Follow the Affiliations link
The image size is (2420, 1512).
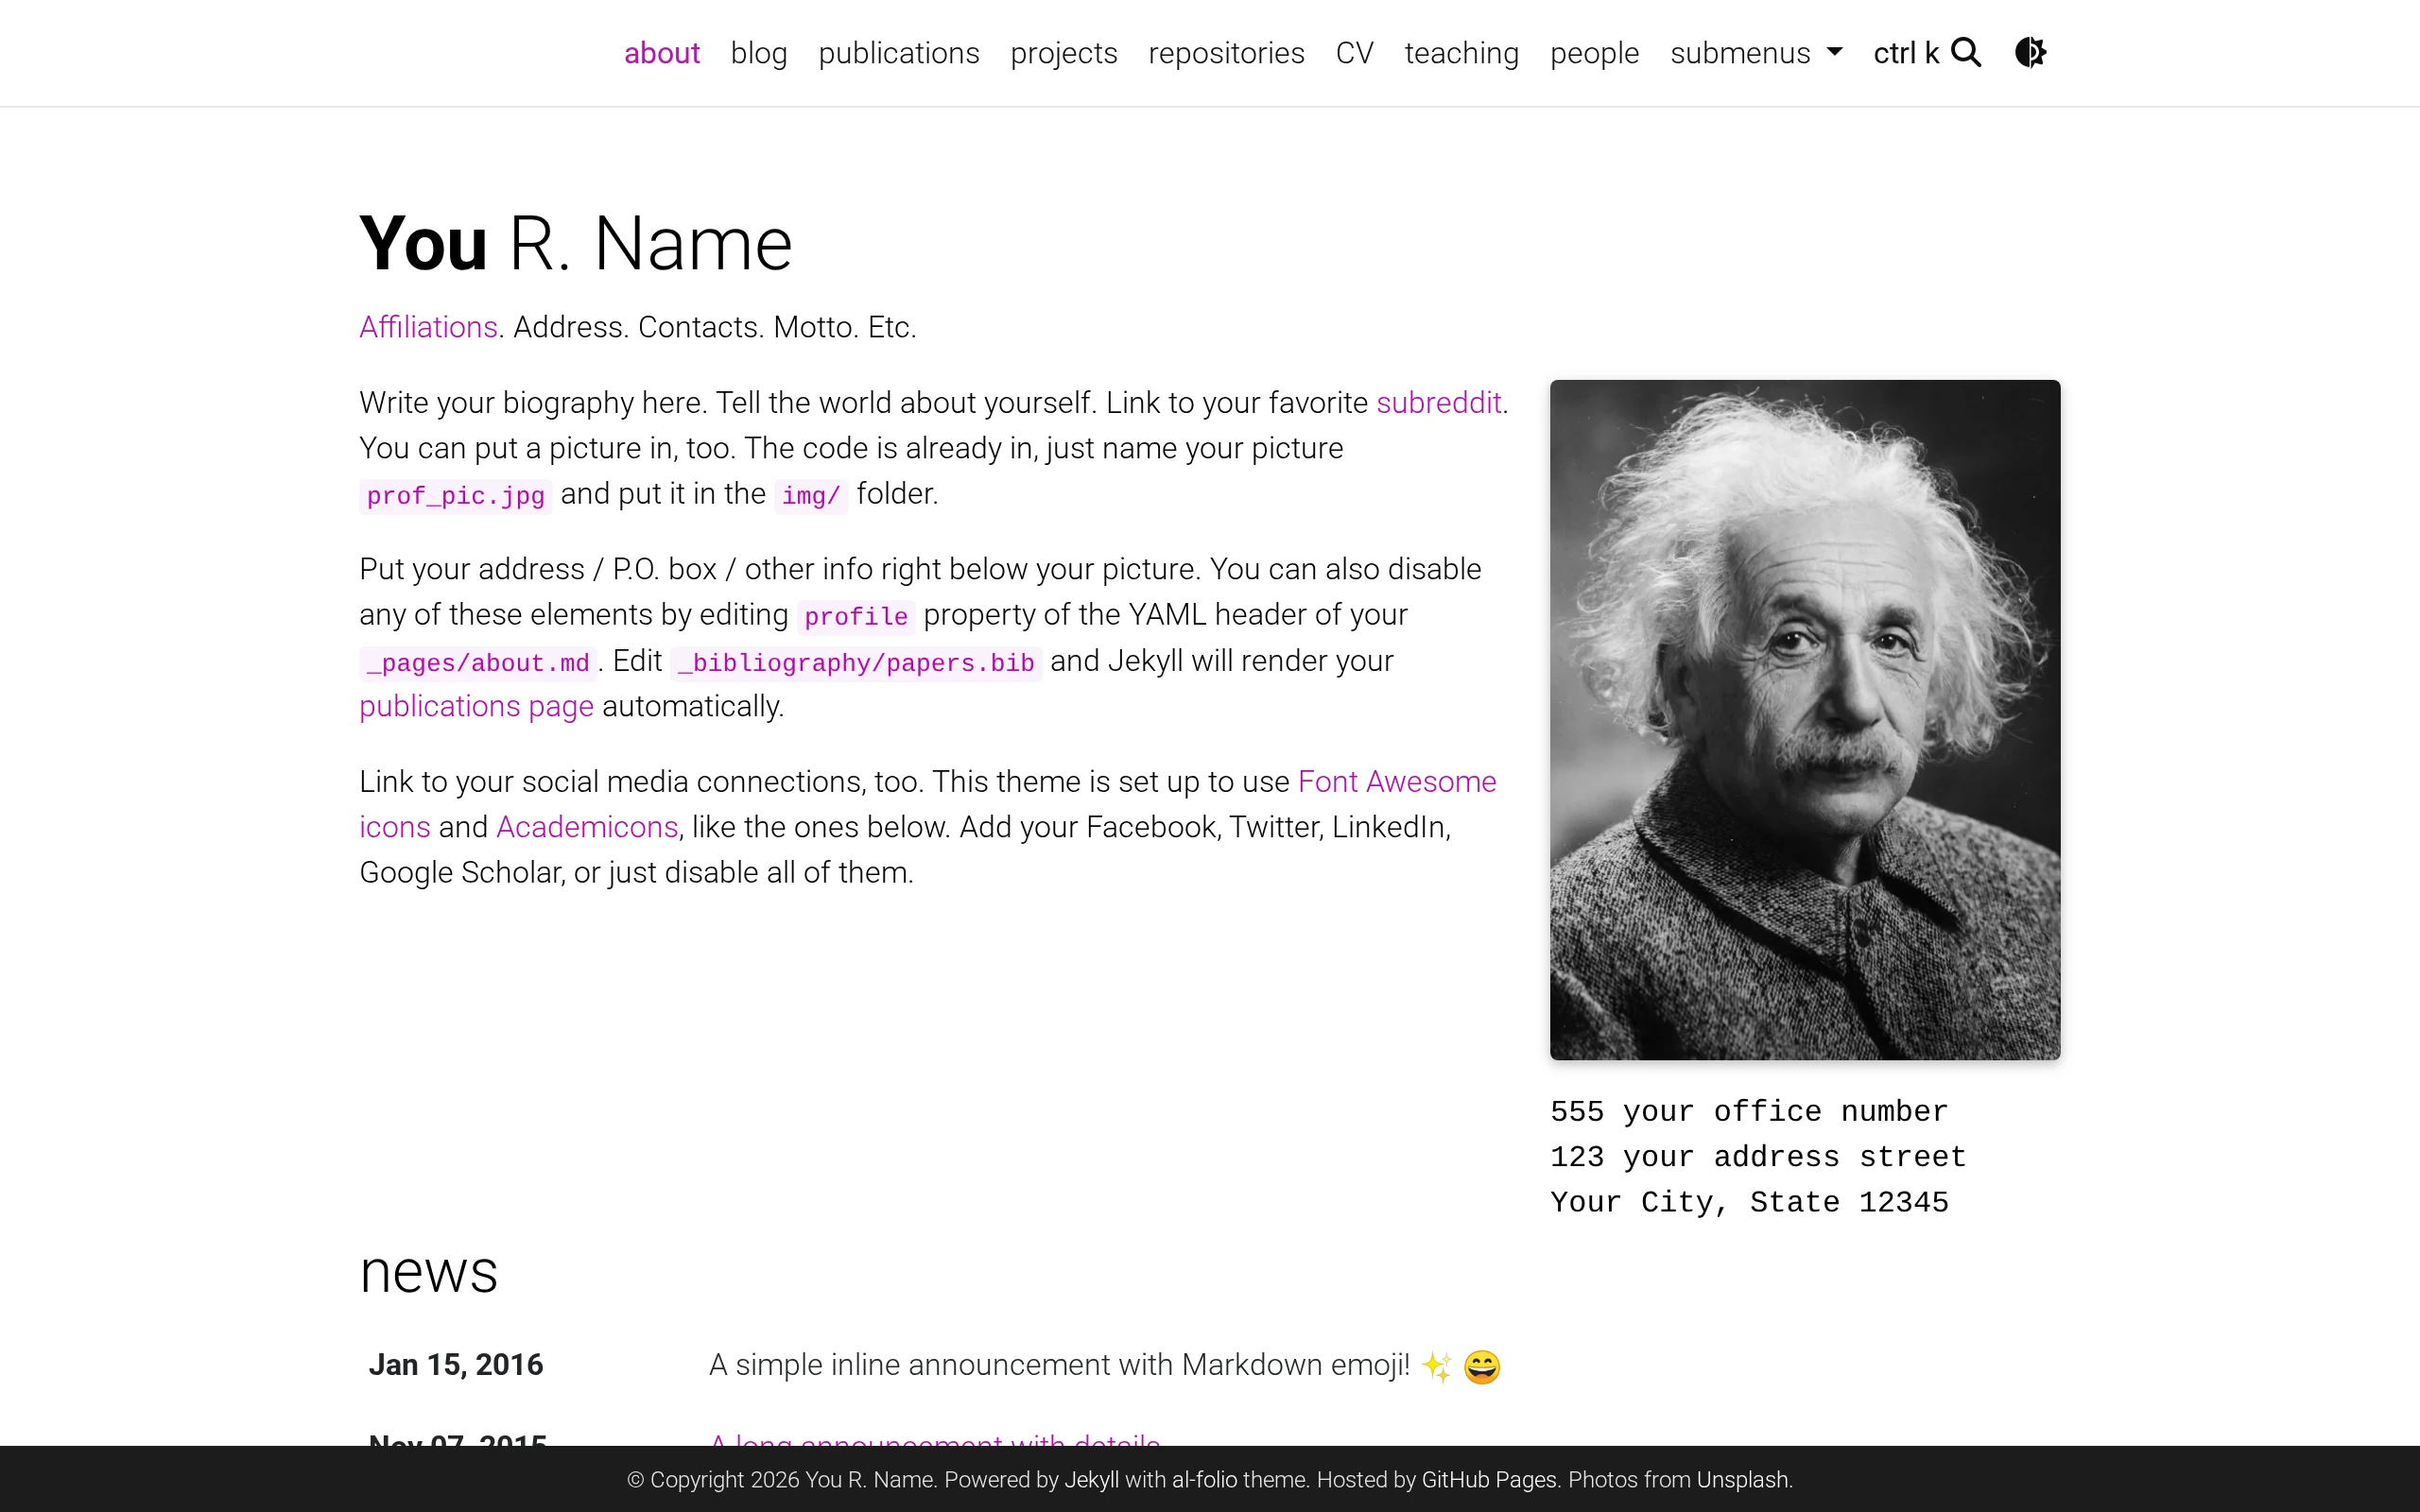click(x=428, y=327)
